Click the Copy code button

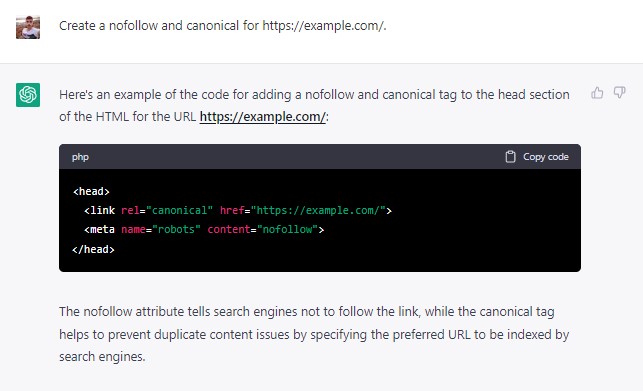(x=537, y=157)
